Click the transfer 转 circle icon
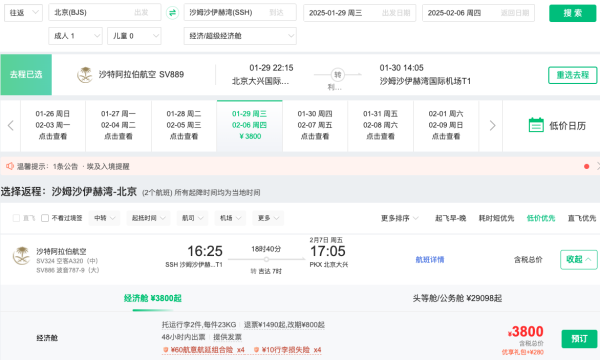 338,75
